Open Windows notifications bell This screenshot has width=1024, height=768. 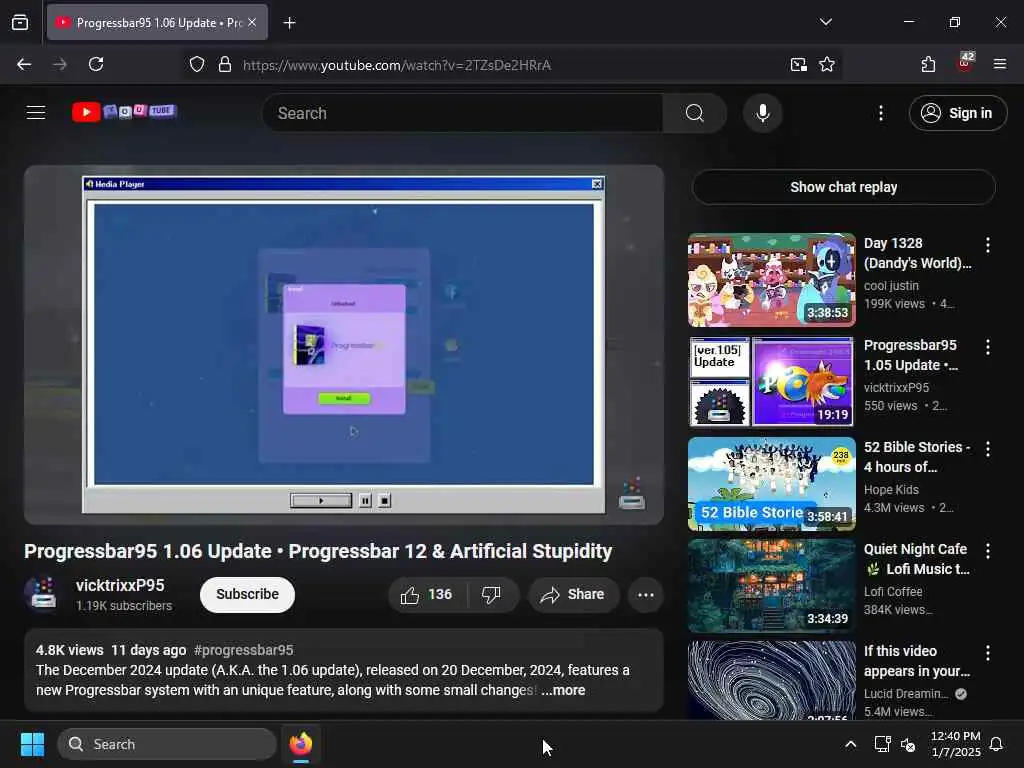996,744
